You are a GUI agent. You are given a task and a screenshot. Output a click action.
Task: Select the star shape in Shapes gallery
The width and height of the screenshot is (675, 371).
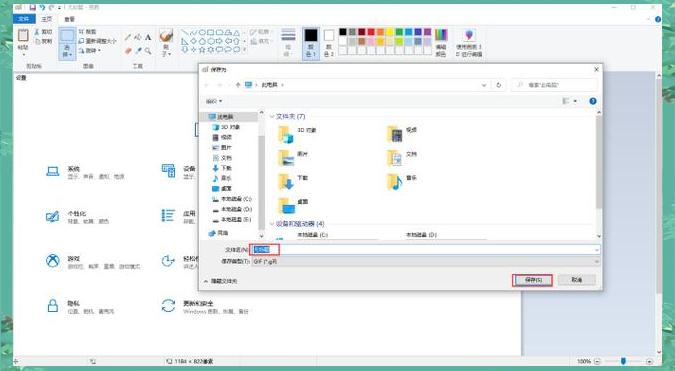coord(201,50)
